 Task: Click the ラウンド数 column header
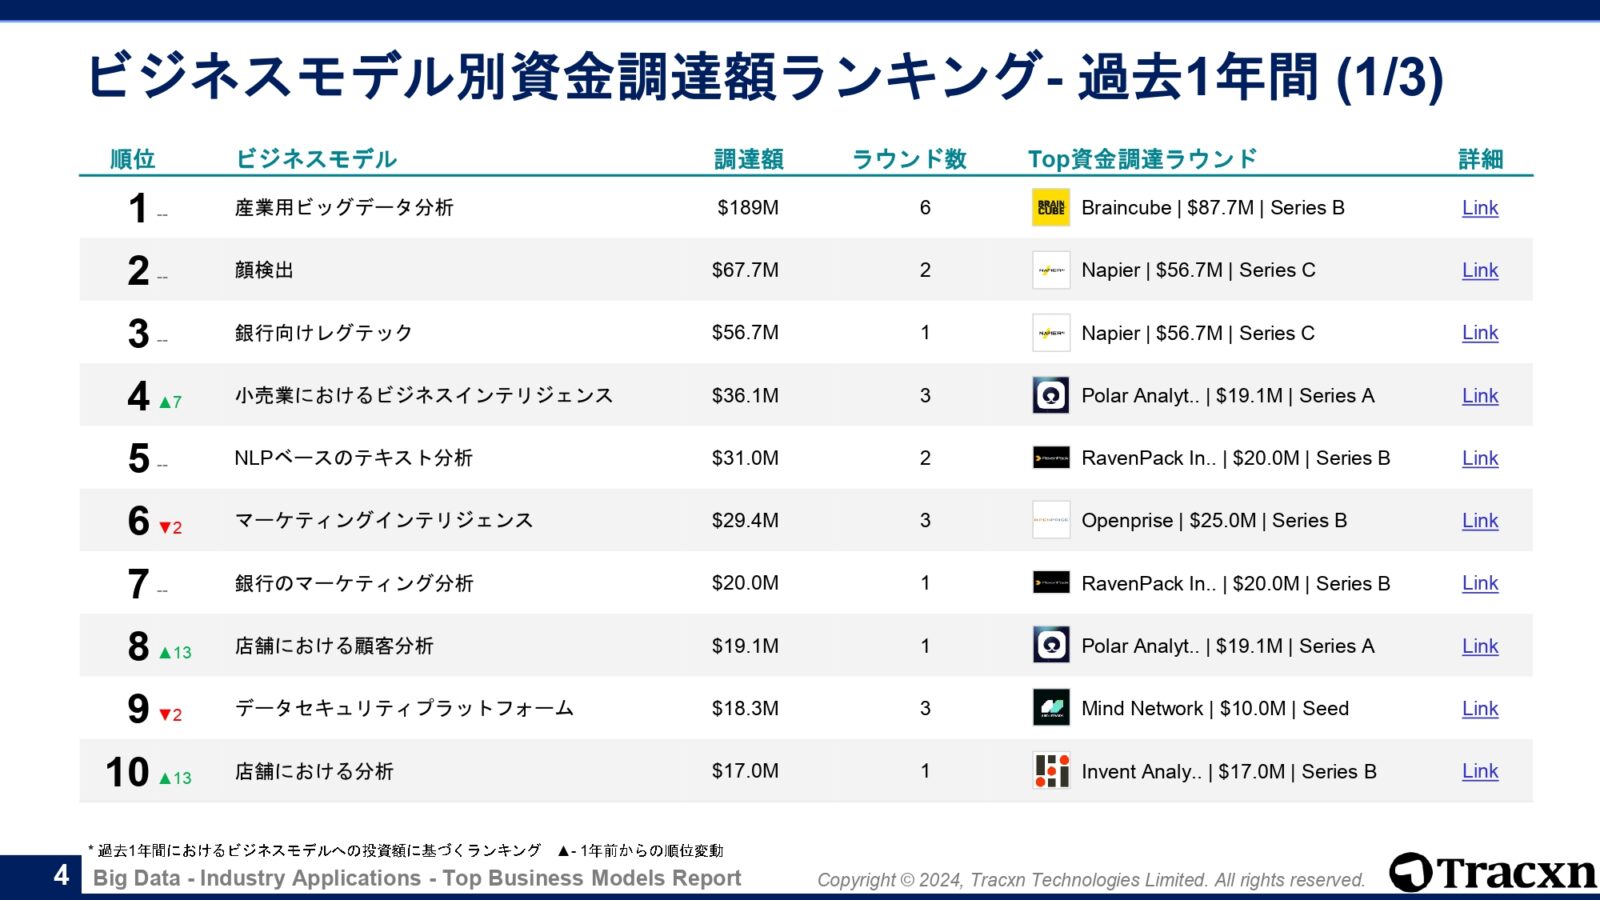click(x=909, y=159)
